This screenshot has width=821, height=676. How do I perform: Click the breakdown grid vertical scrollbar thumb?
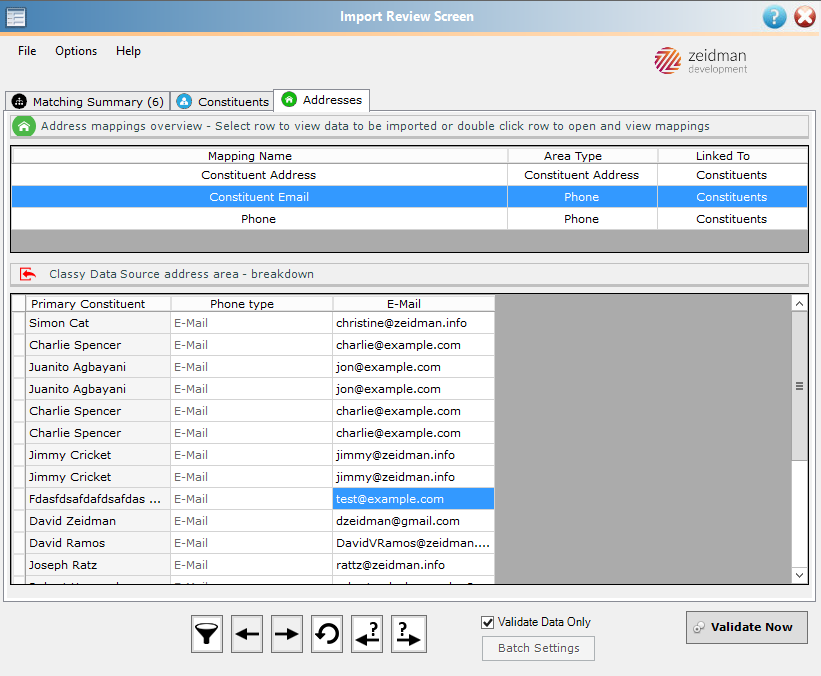pos(799,386)
